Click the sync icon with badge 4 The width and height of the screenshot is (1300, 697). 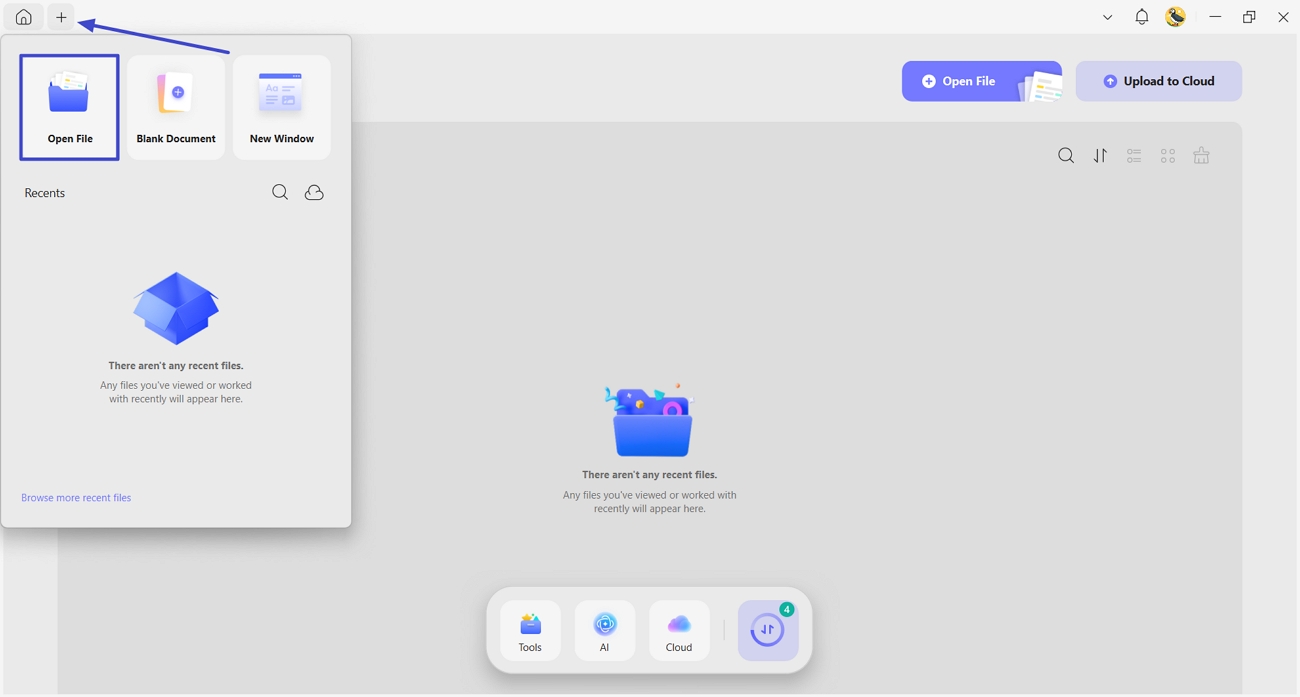[x=768, y=631]
